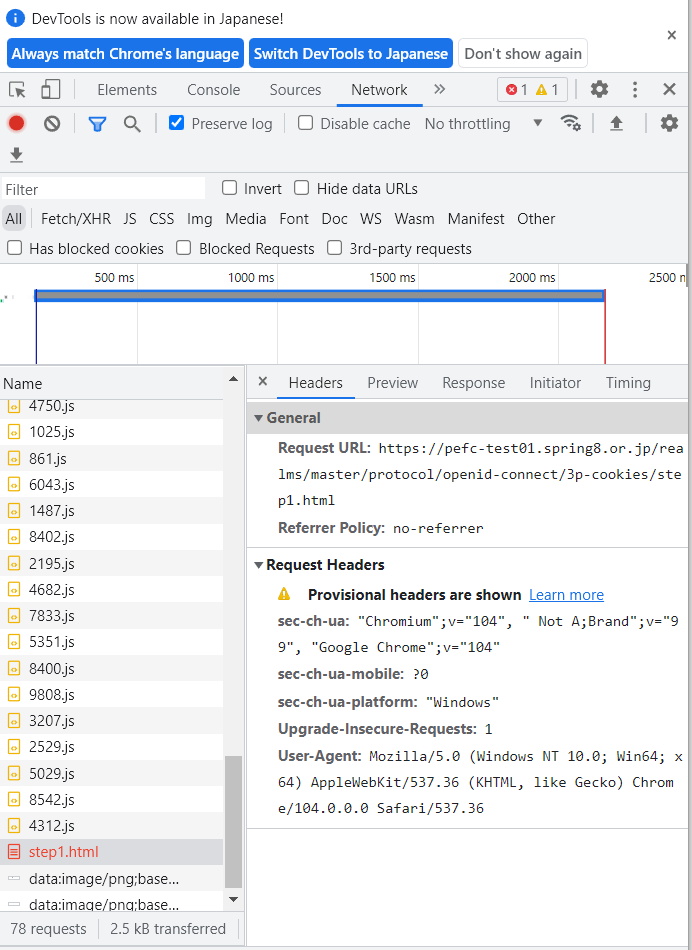Collapse the Request Headers section
692x950 pixels.
click(259, 564)
